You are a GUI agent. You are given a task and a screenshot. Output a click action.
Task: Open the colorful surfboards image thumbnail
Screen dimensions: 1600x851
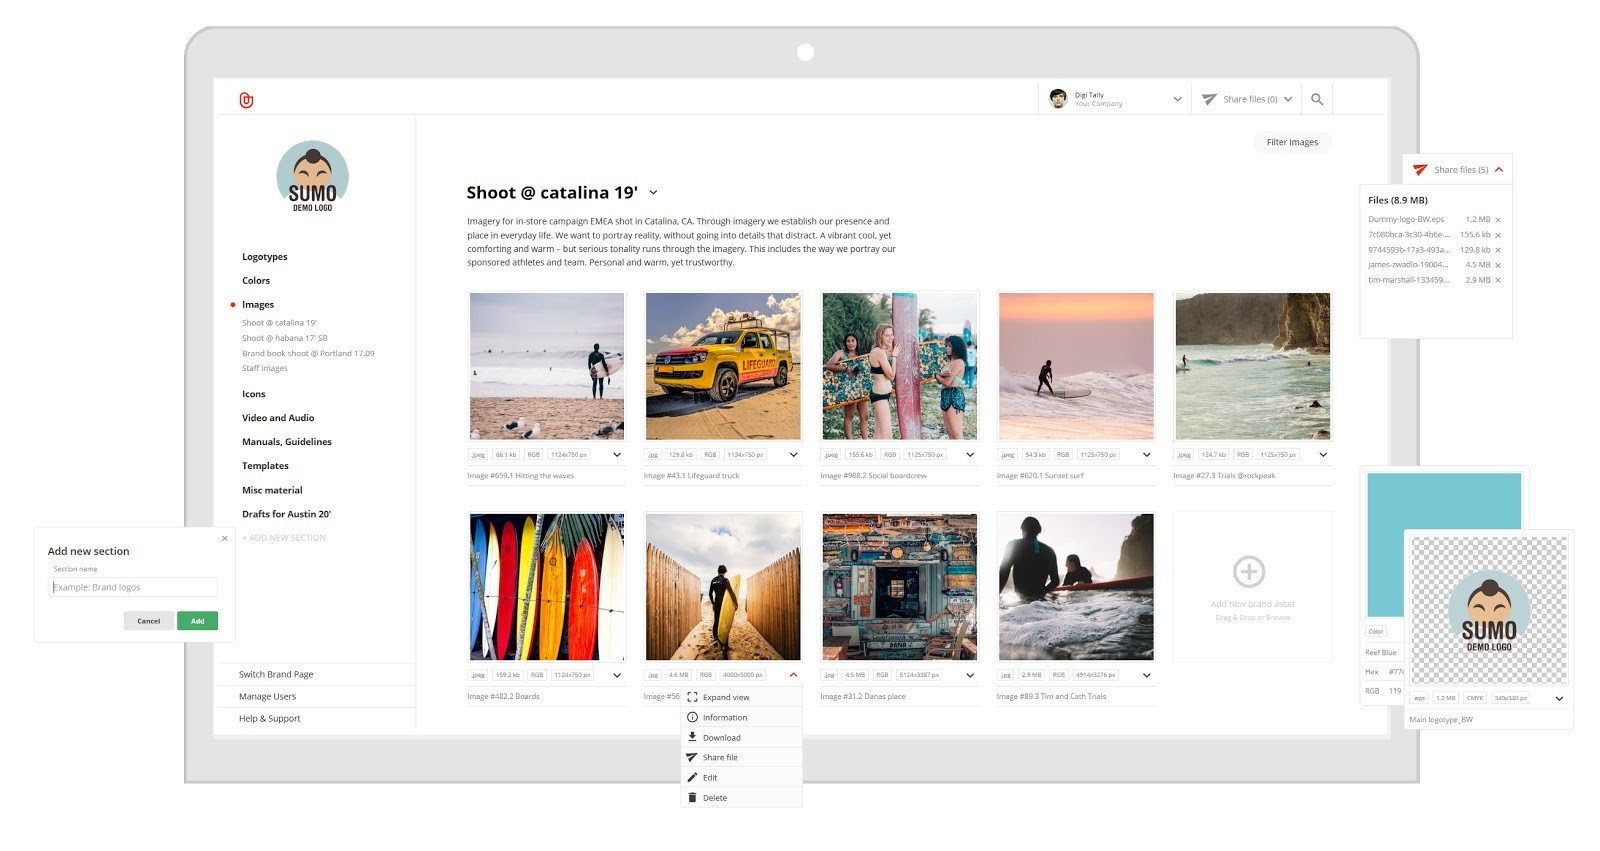(x=547, y=587)
